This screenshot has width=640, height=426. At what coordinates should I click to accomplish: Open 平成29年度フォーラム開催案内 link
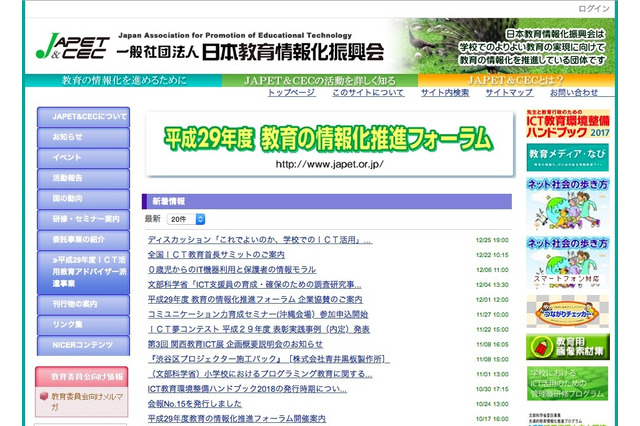pos(237,419)
